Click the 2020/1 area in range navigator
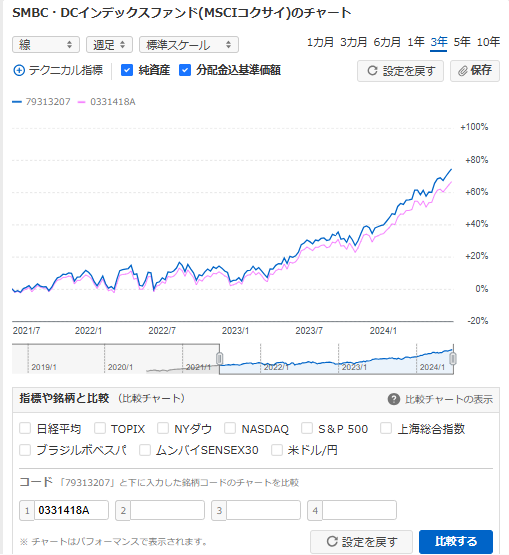The image size is (509, 555). pos(120,367)
